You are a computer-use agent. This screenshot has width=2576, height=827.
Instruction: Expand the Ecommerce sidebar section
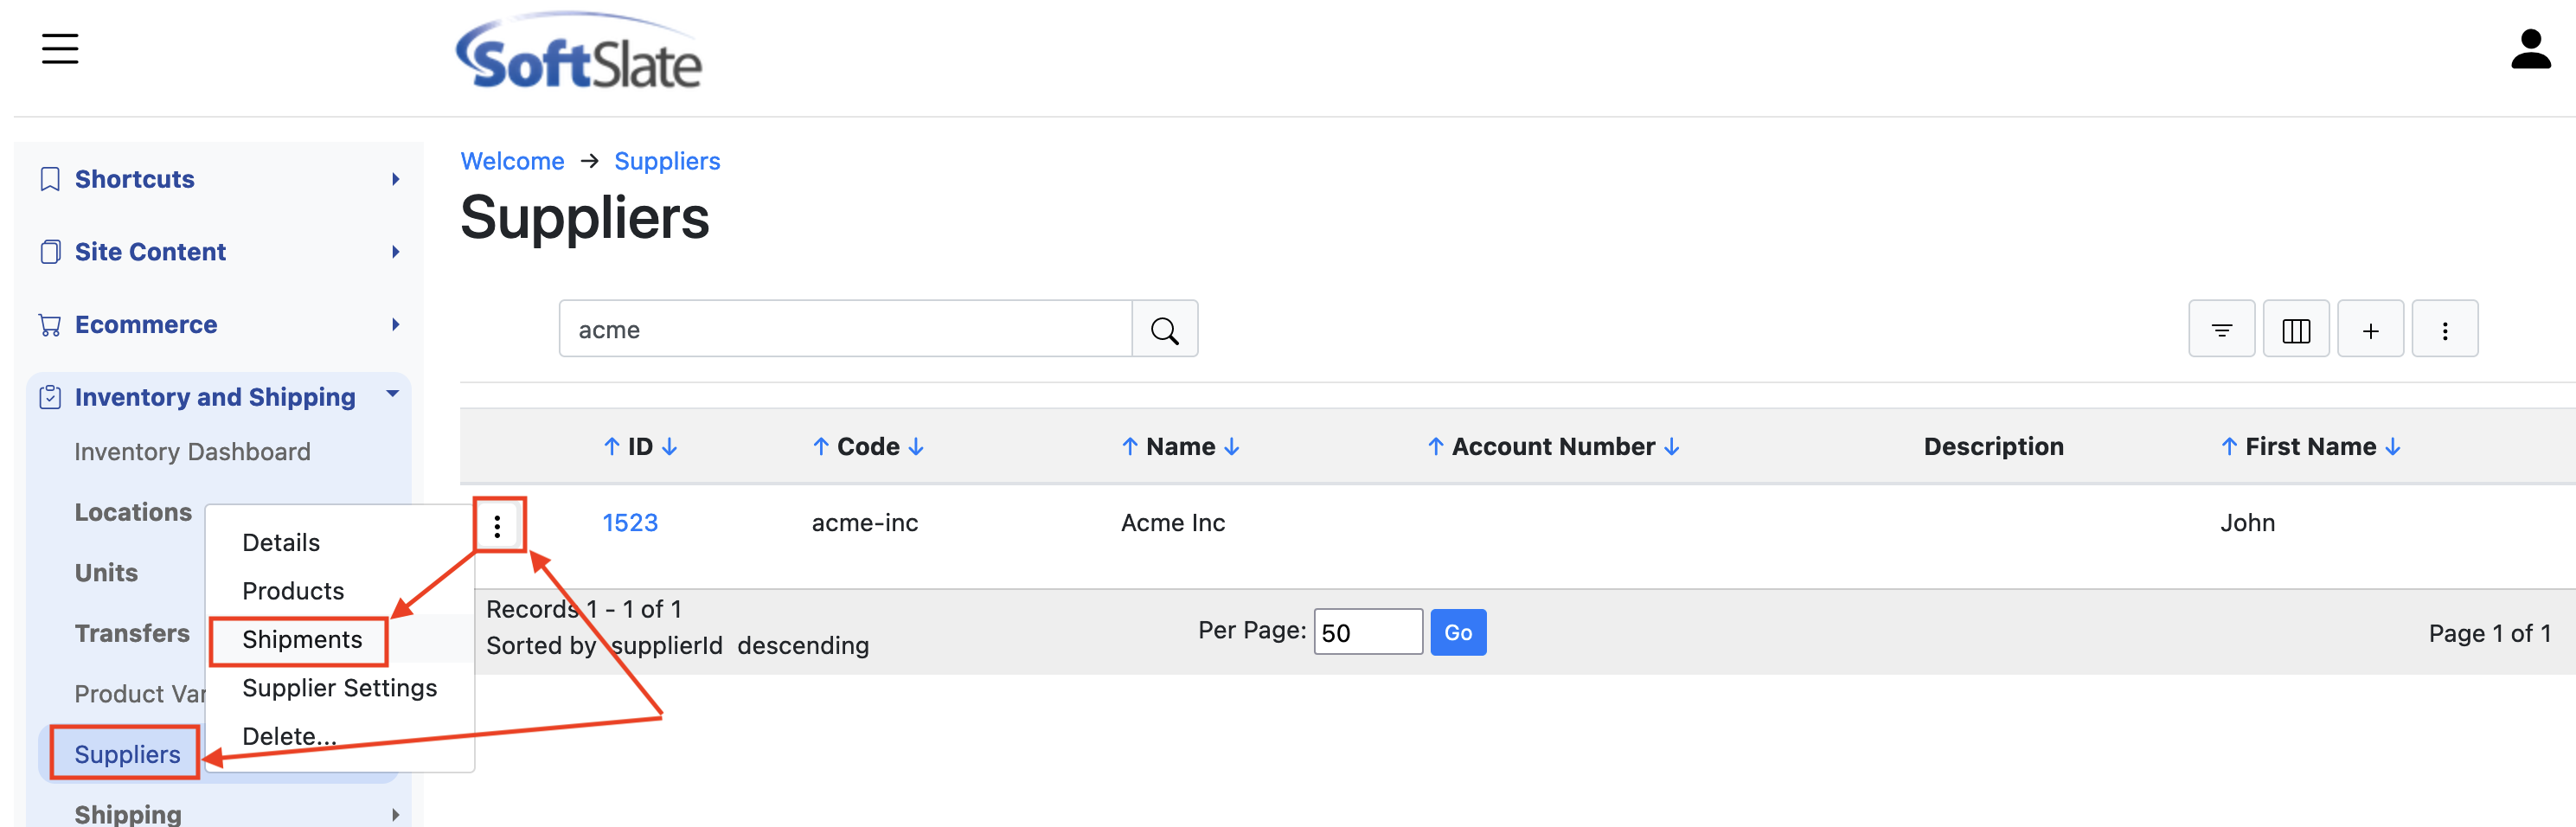coord(219,325)
